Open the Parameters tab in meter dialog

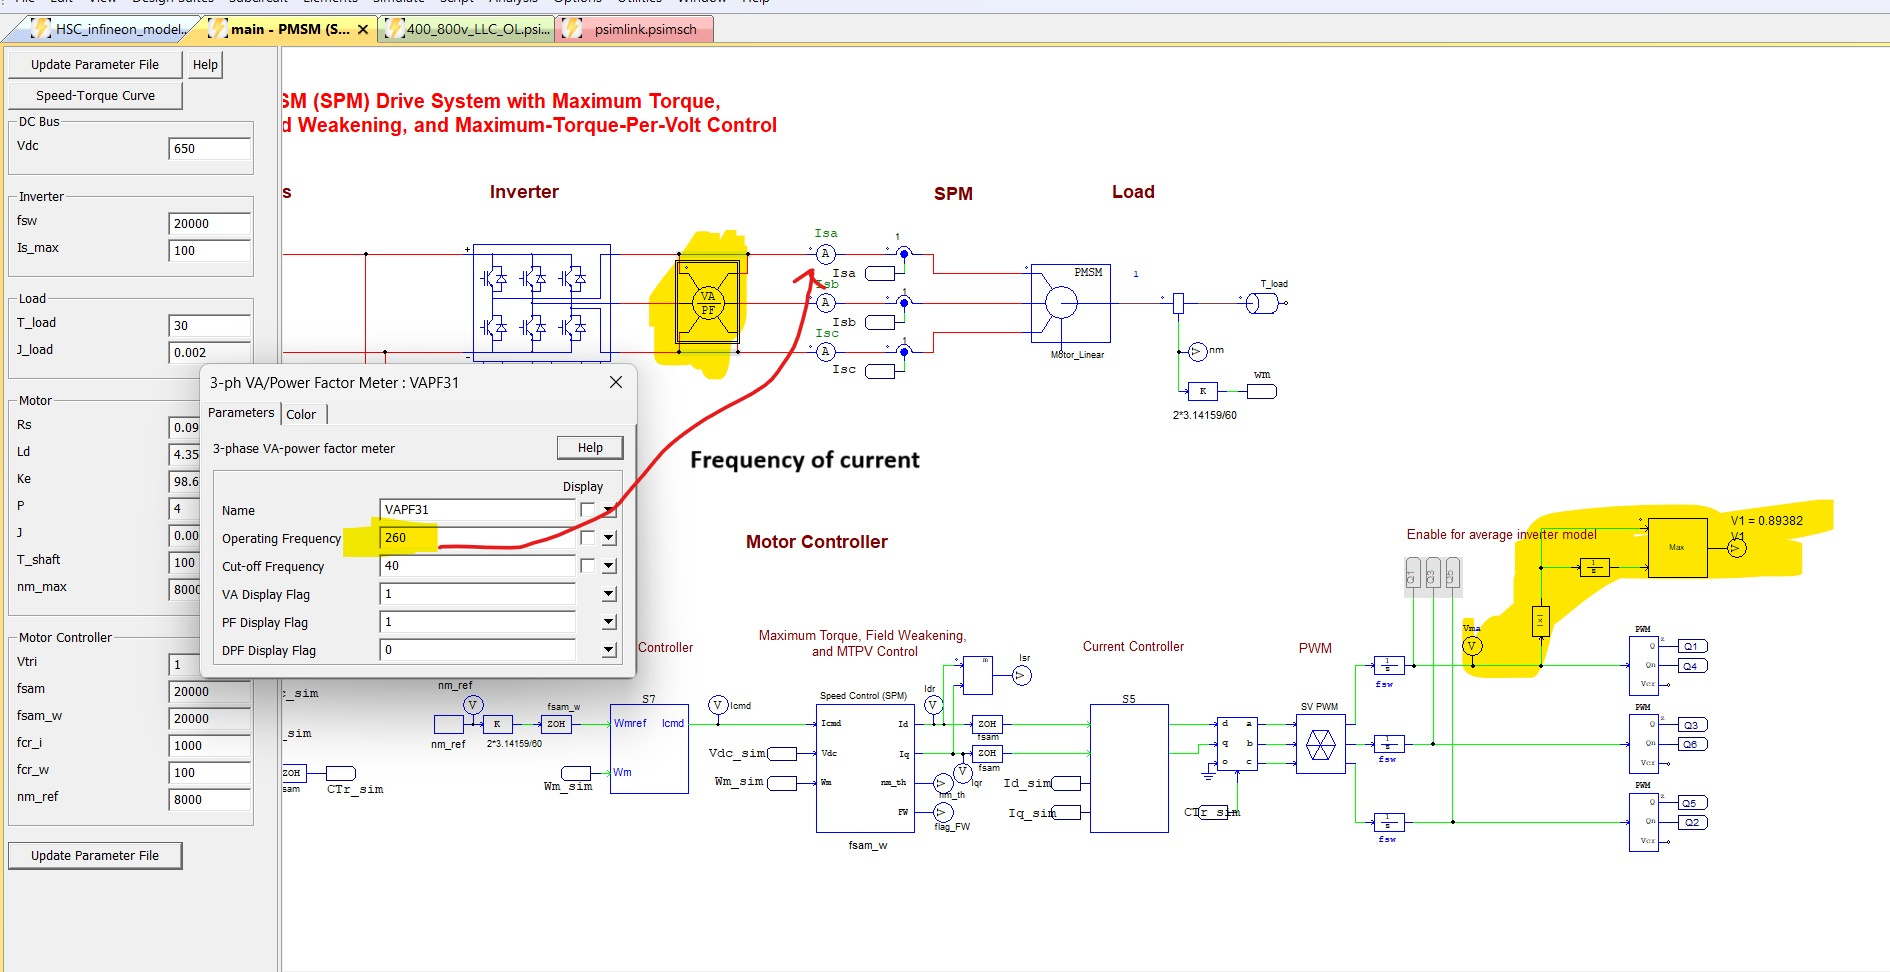point(241,412)
